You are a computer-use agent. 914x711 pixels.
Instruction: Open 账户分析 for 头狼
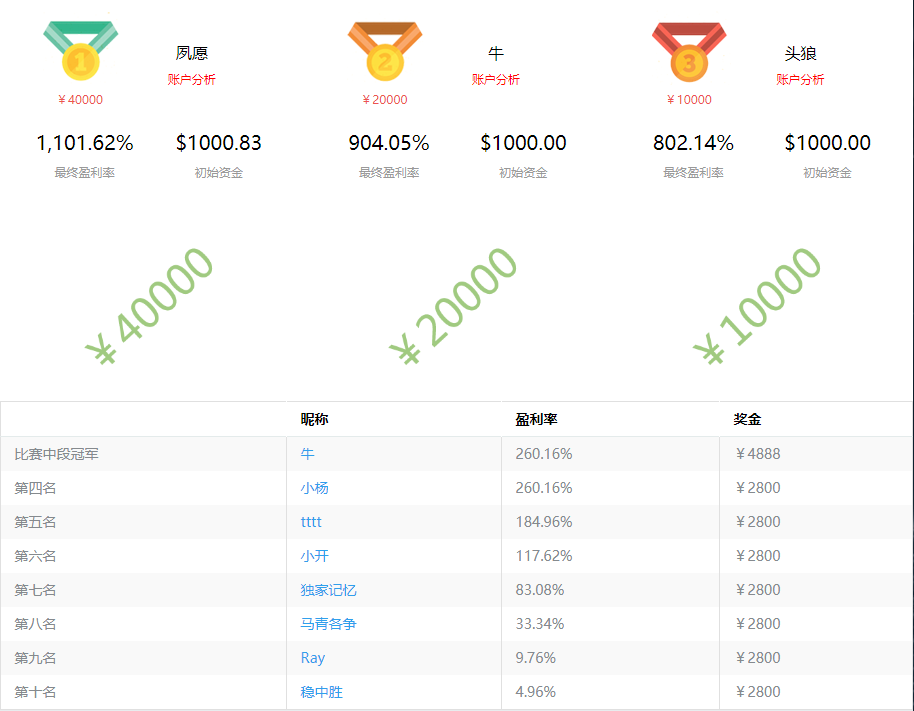pyautogui.click(x=800, y=79)
